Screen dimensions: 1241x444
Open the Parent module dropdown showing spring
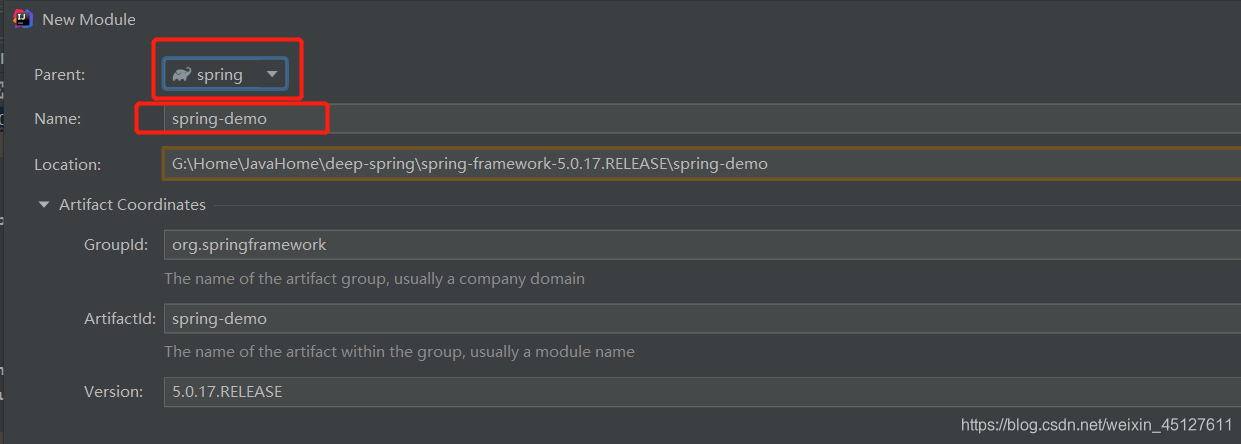226,75
